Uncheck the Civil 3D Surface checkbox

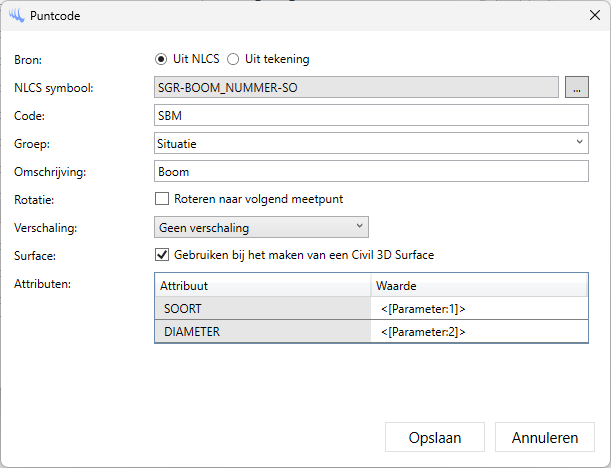(162, 255)
